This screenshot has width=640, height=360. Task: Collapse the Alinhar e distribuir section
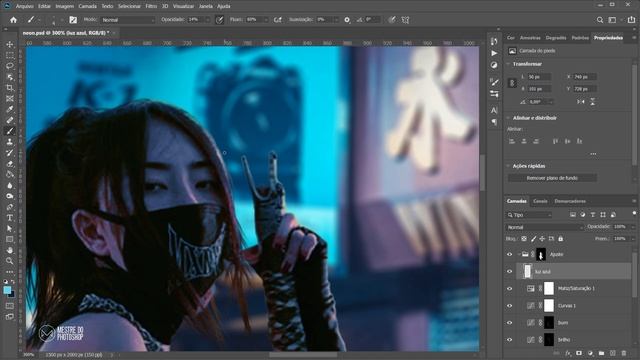coord(508,118)
